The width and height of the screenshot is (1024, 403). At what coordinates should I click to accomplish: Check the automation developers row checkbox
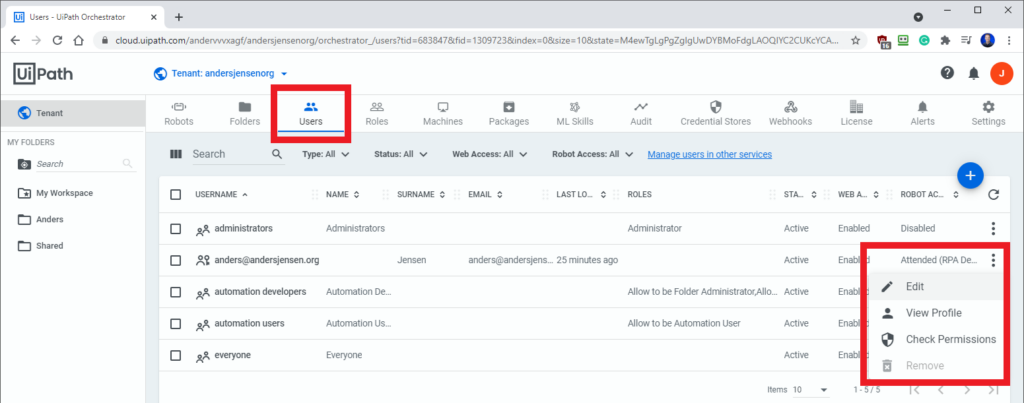click(176, 292)
